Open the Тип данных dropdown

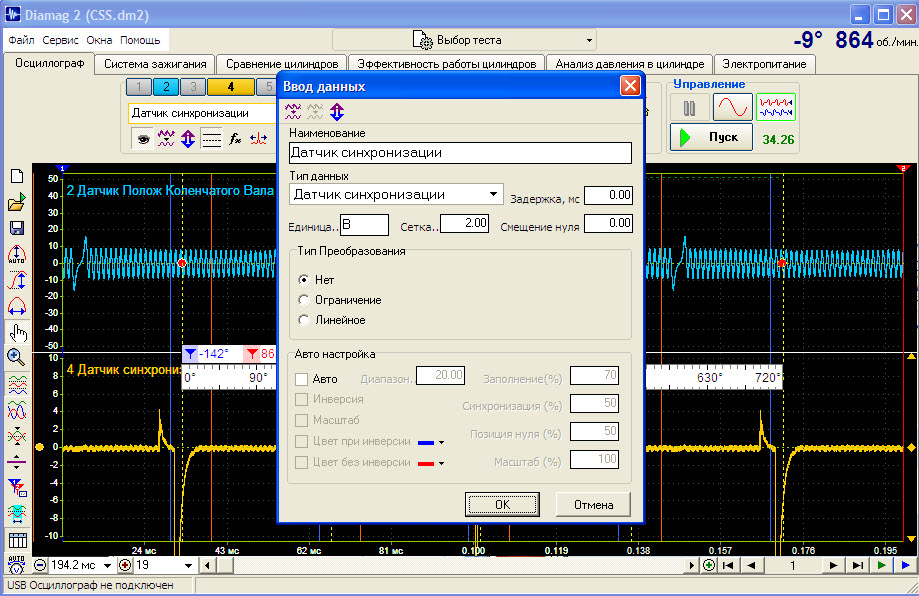point(493,194)
